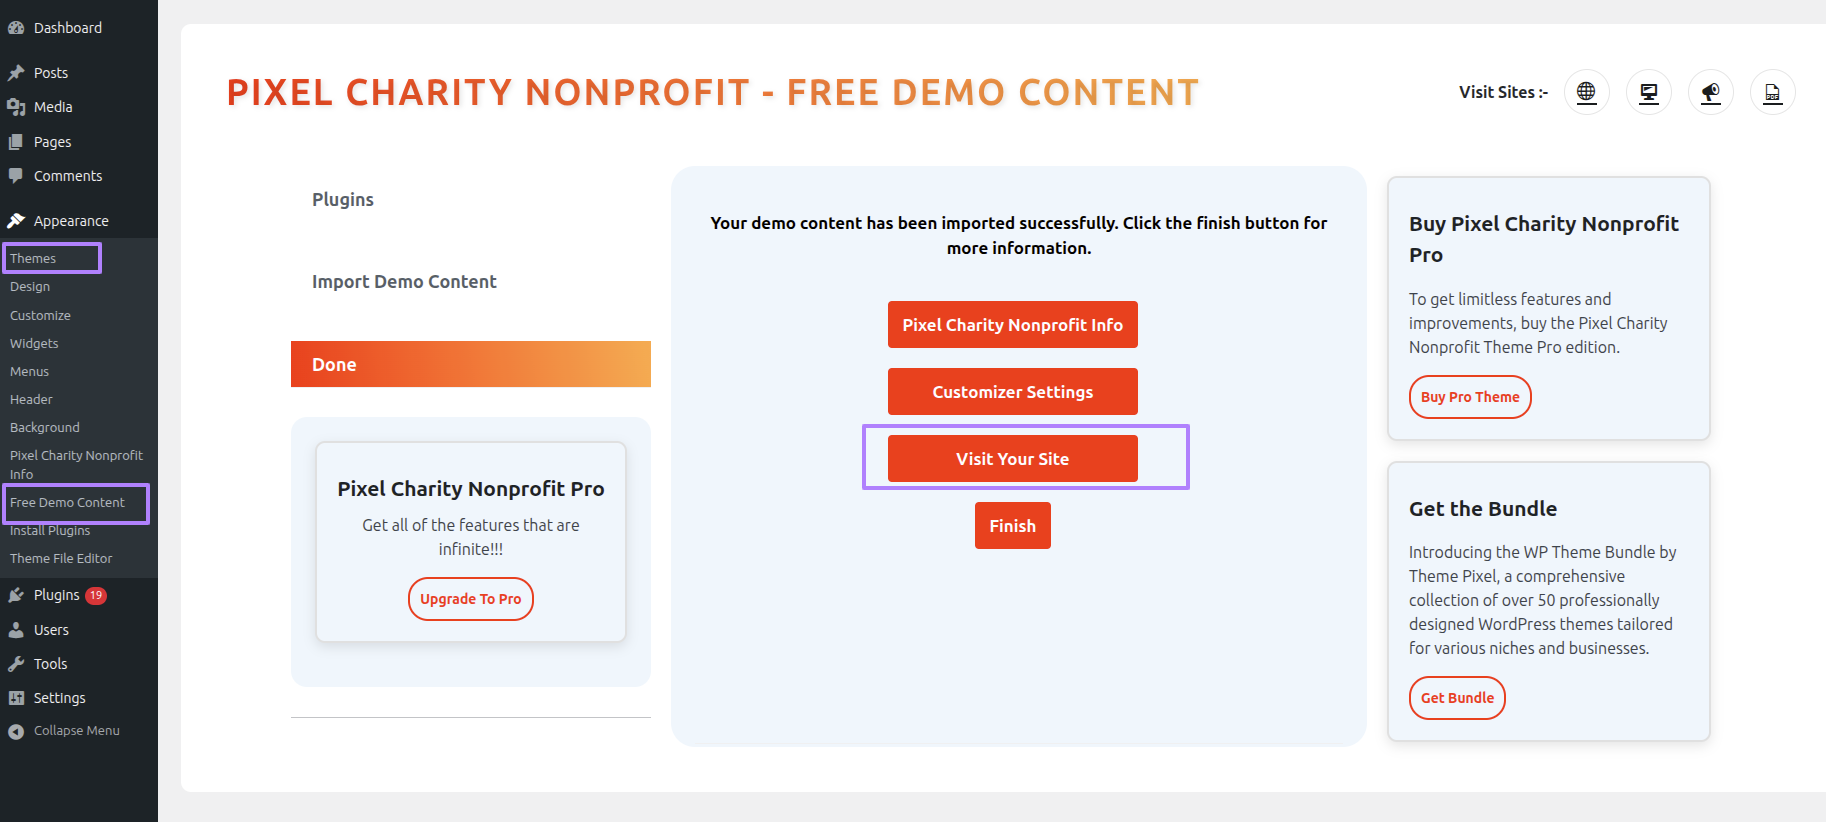Click the Posts pushpin icon
The width and height of the screenshot is (1826, 822).
click(16, 73)
